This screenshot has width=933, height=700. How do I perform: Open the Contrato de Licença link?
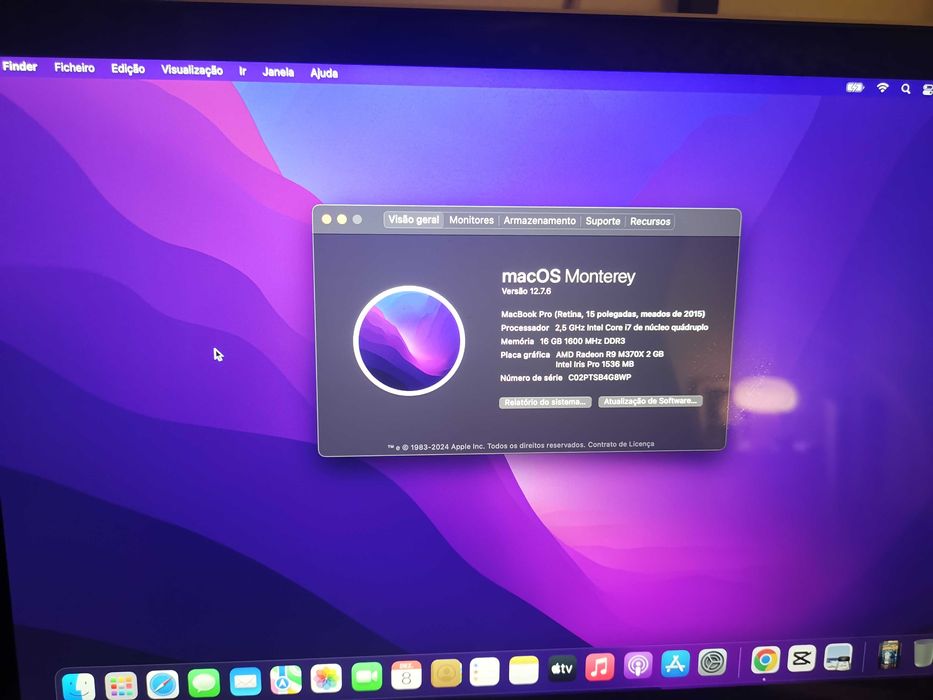pyautogui.click(x=621, y=444)
